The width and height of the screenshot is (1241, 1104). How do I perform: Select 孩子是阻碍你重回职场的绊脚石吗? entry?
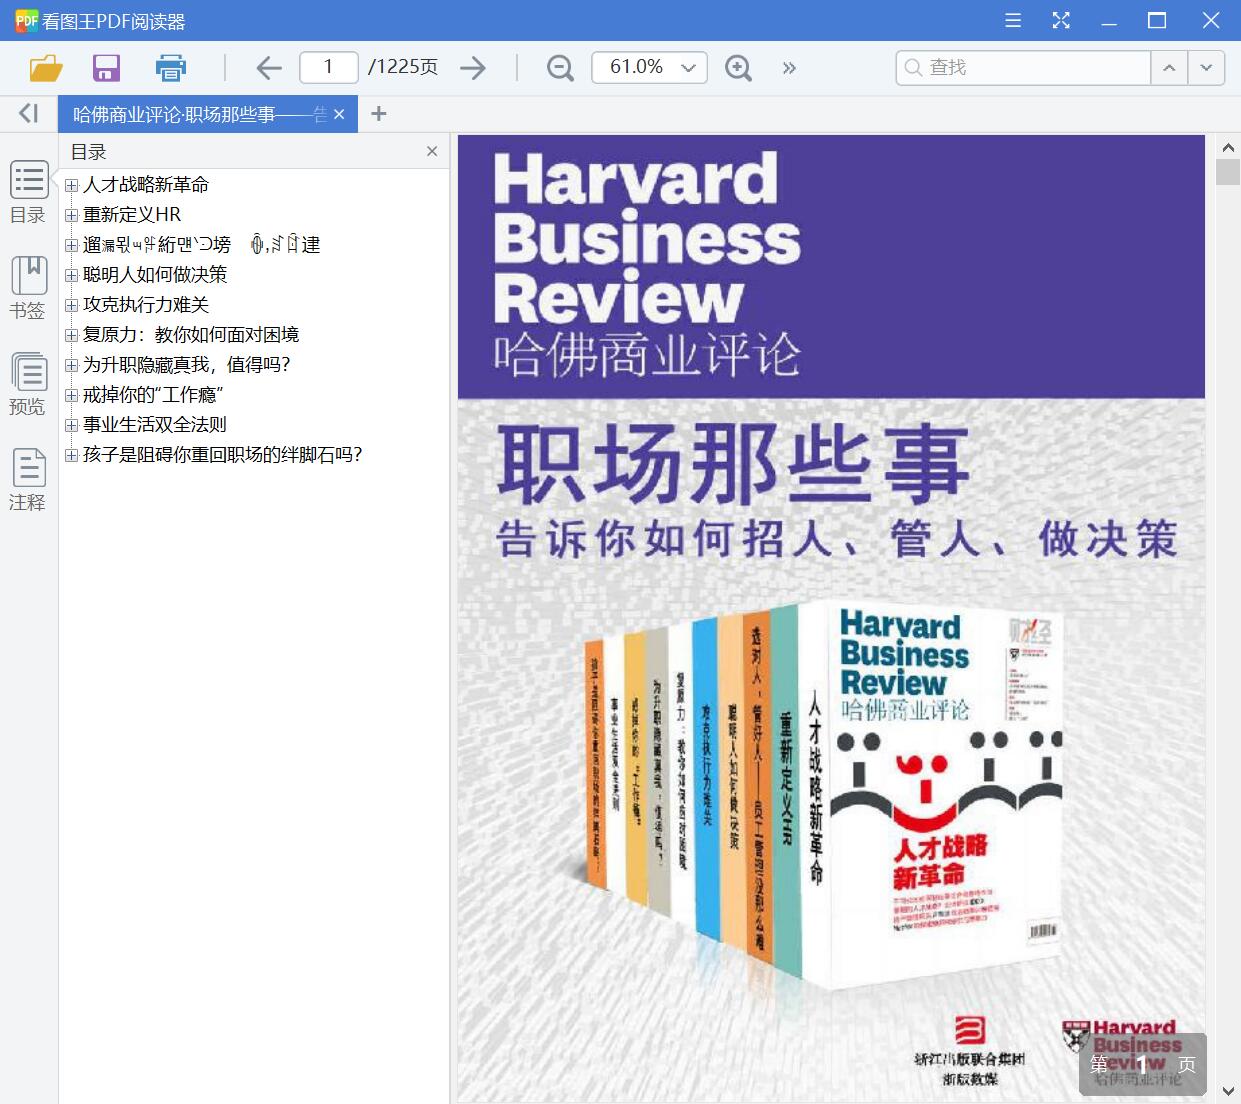point(222,455)
